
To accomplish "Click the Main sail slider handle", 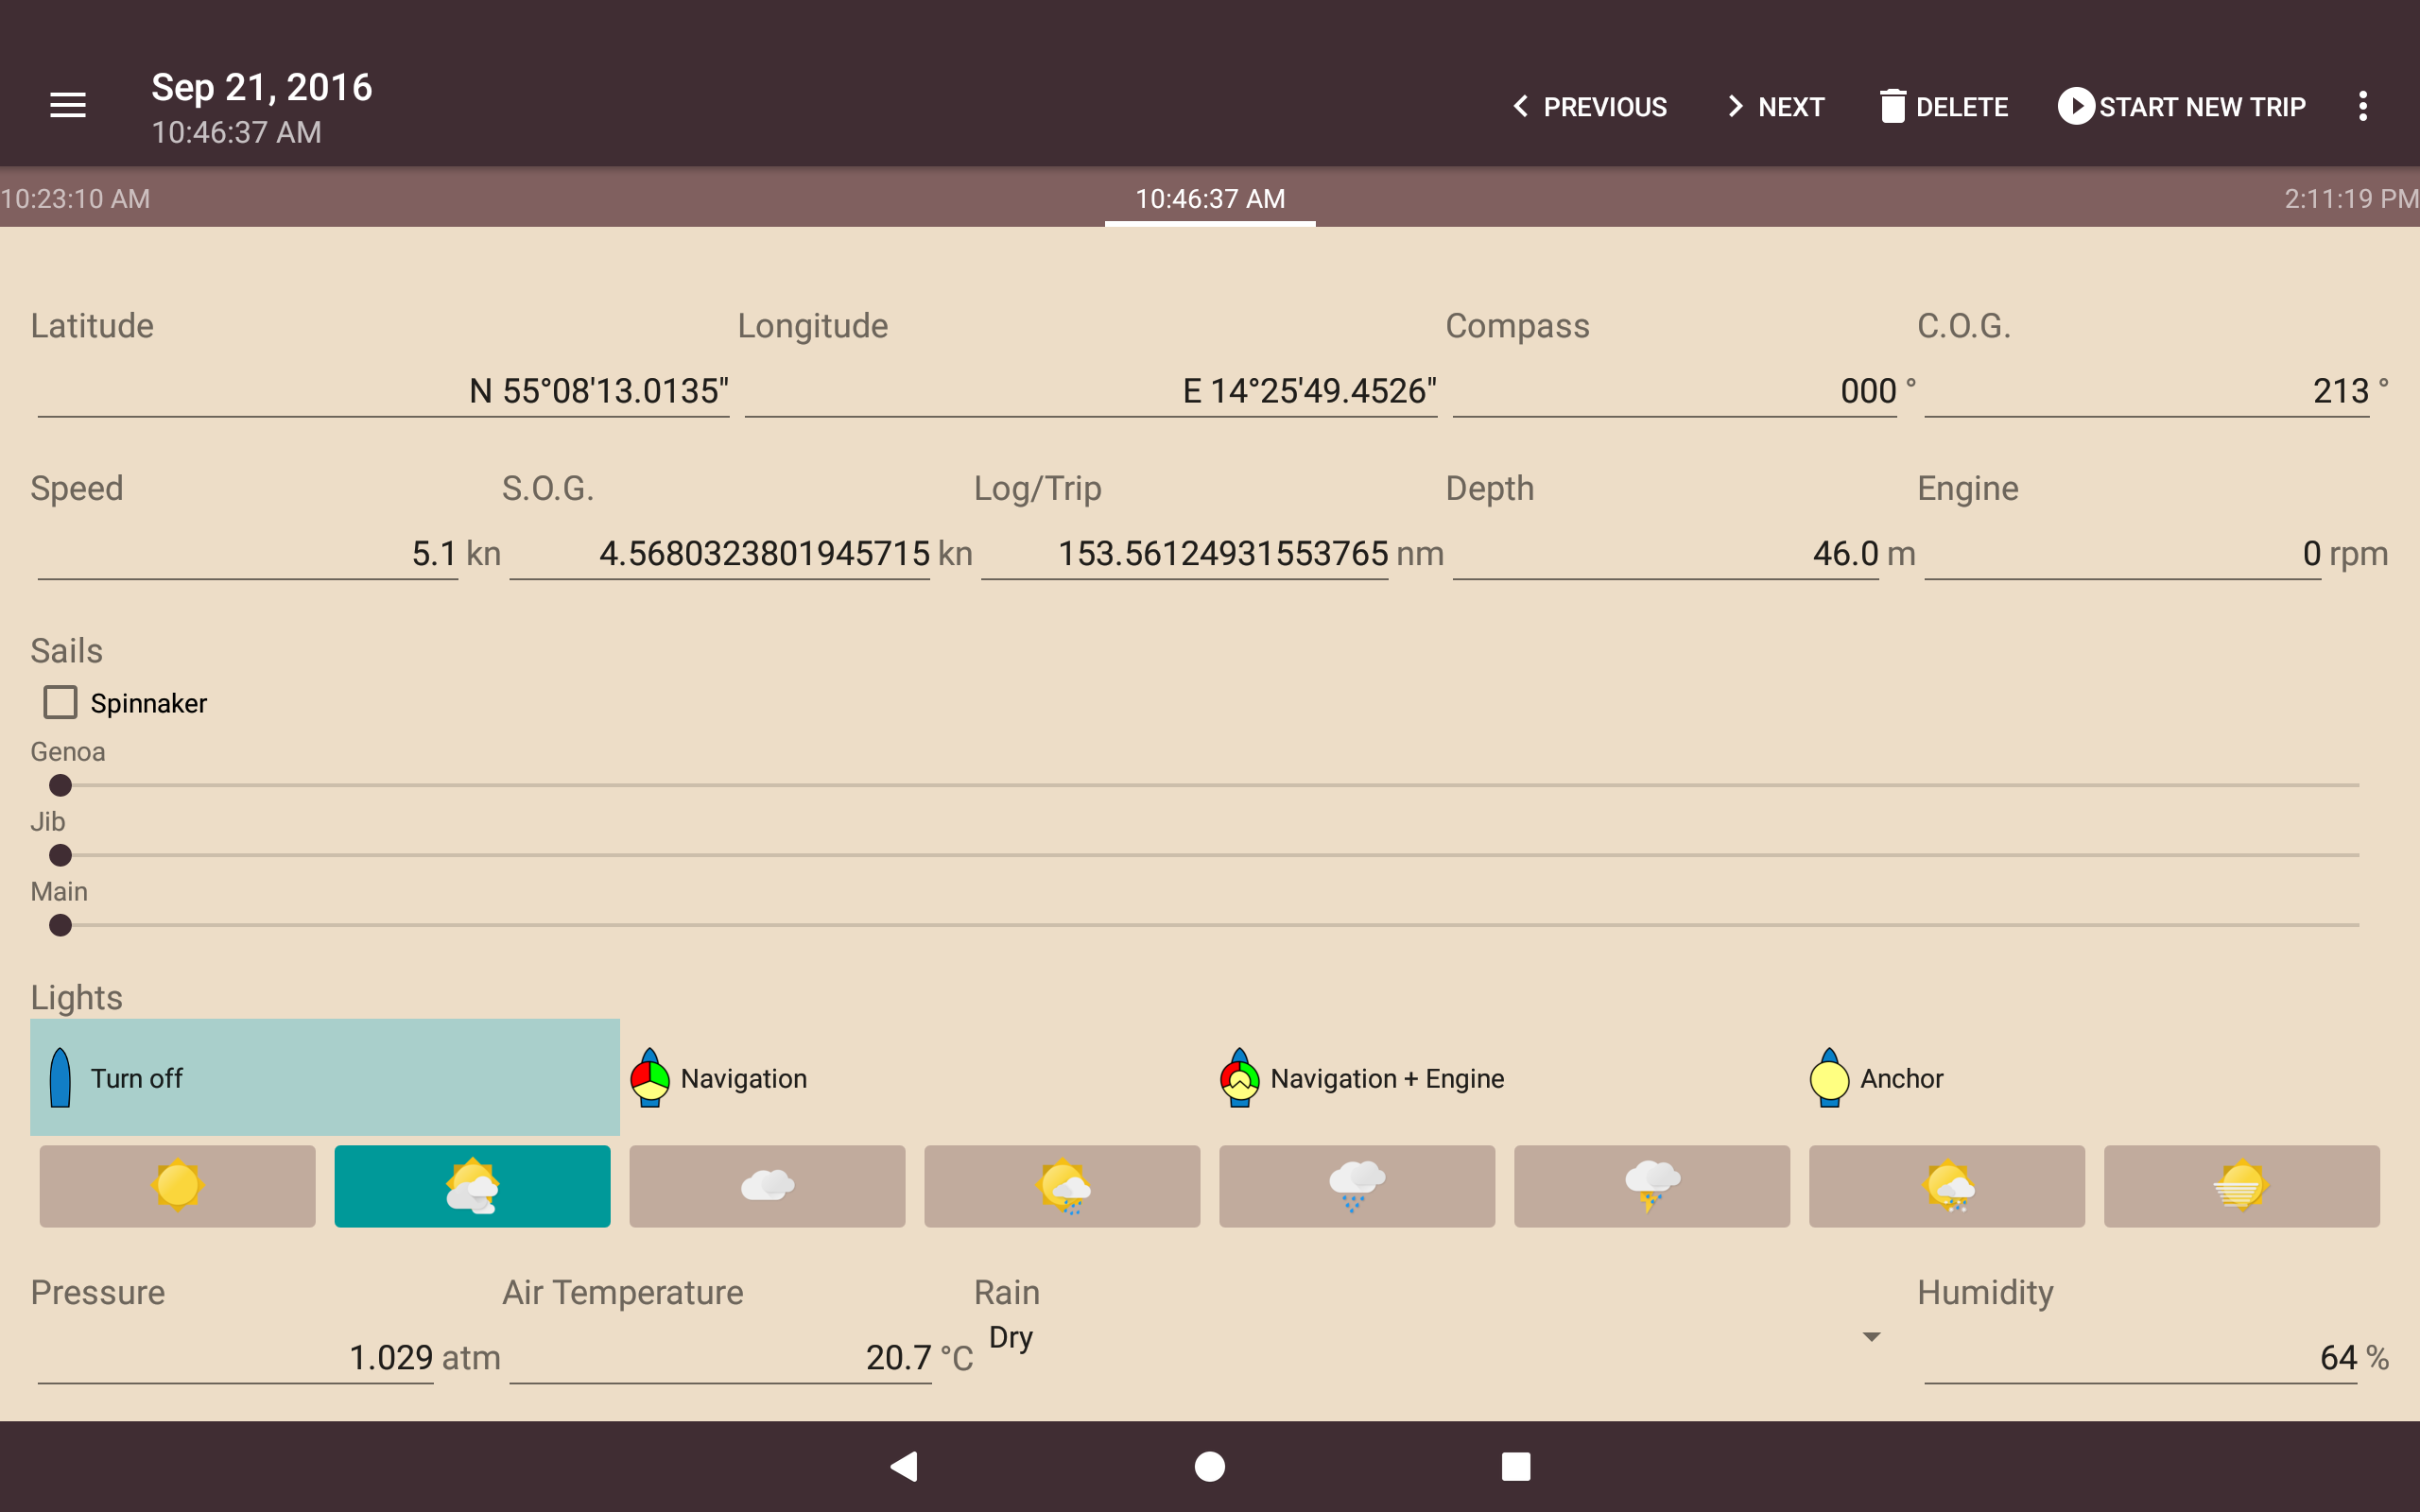I will pyautogui.click(x=60, y=925).
